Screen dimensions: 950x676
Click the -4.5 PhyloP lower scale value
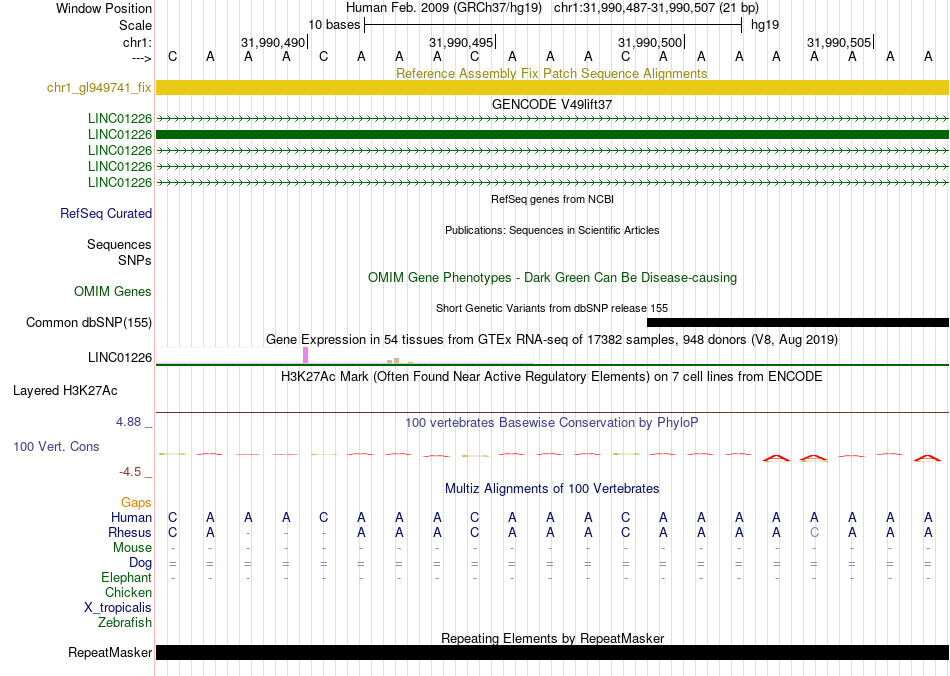130,471
